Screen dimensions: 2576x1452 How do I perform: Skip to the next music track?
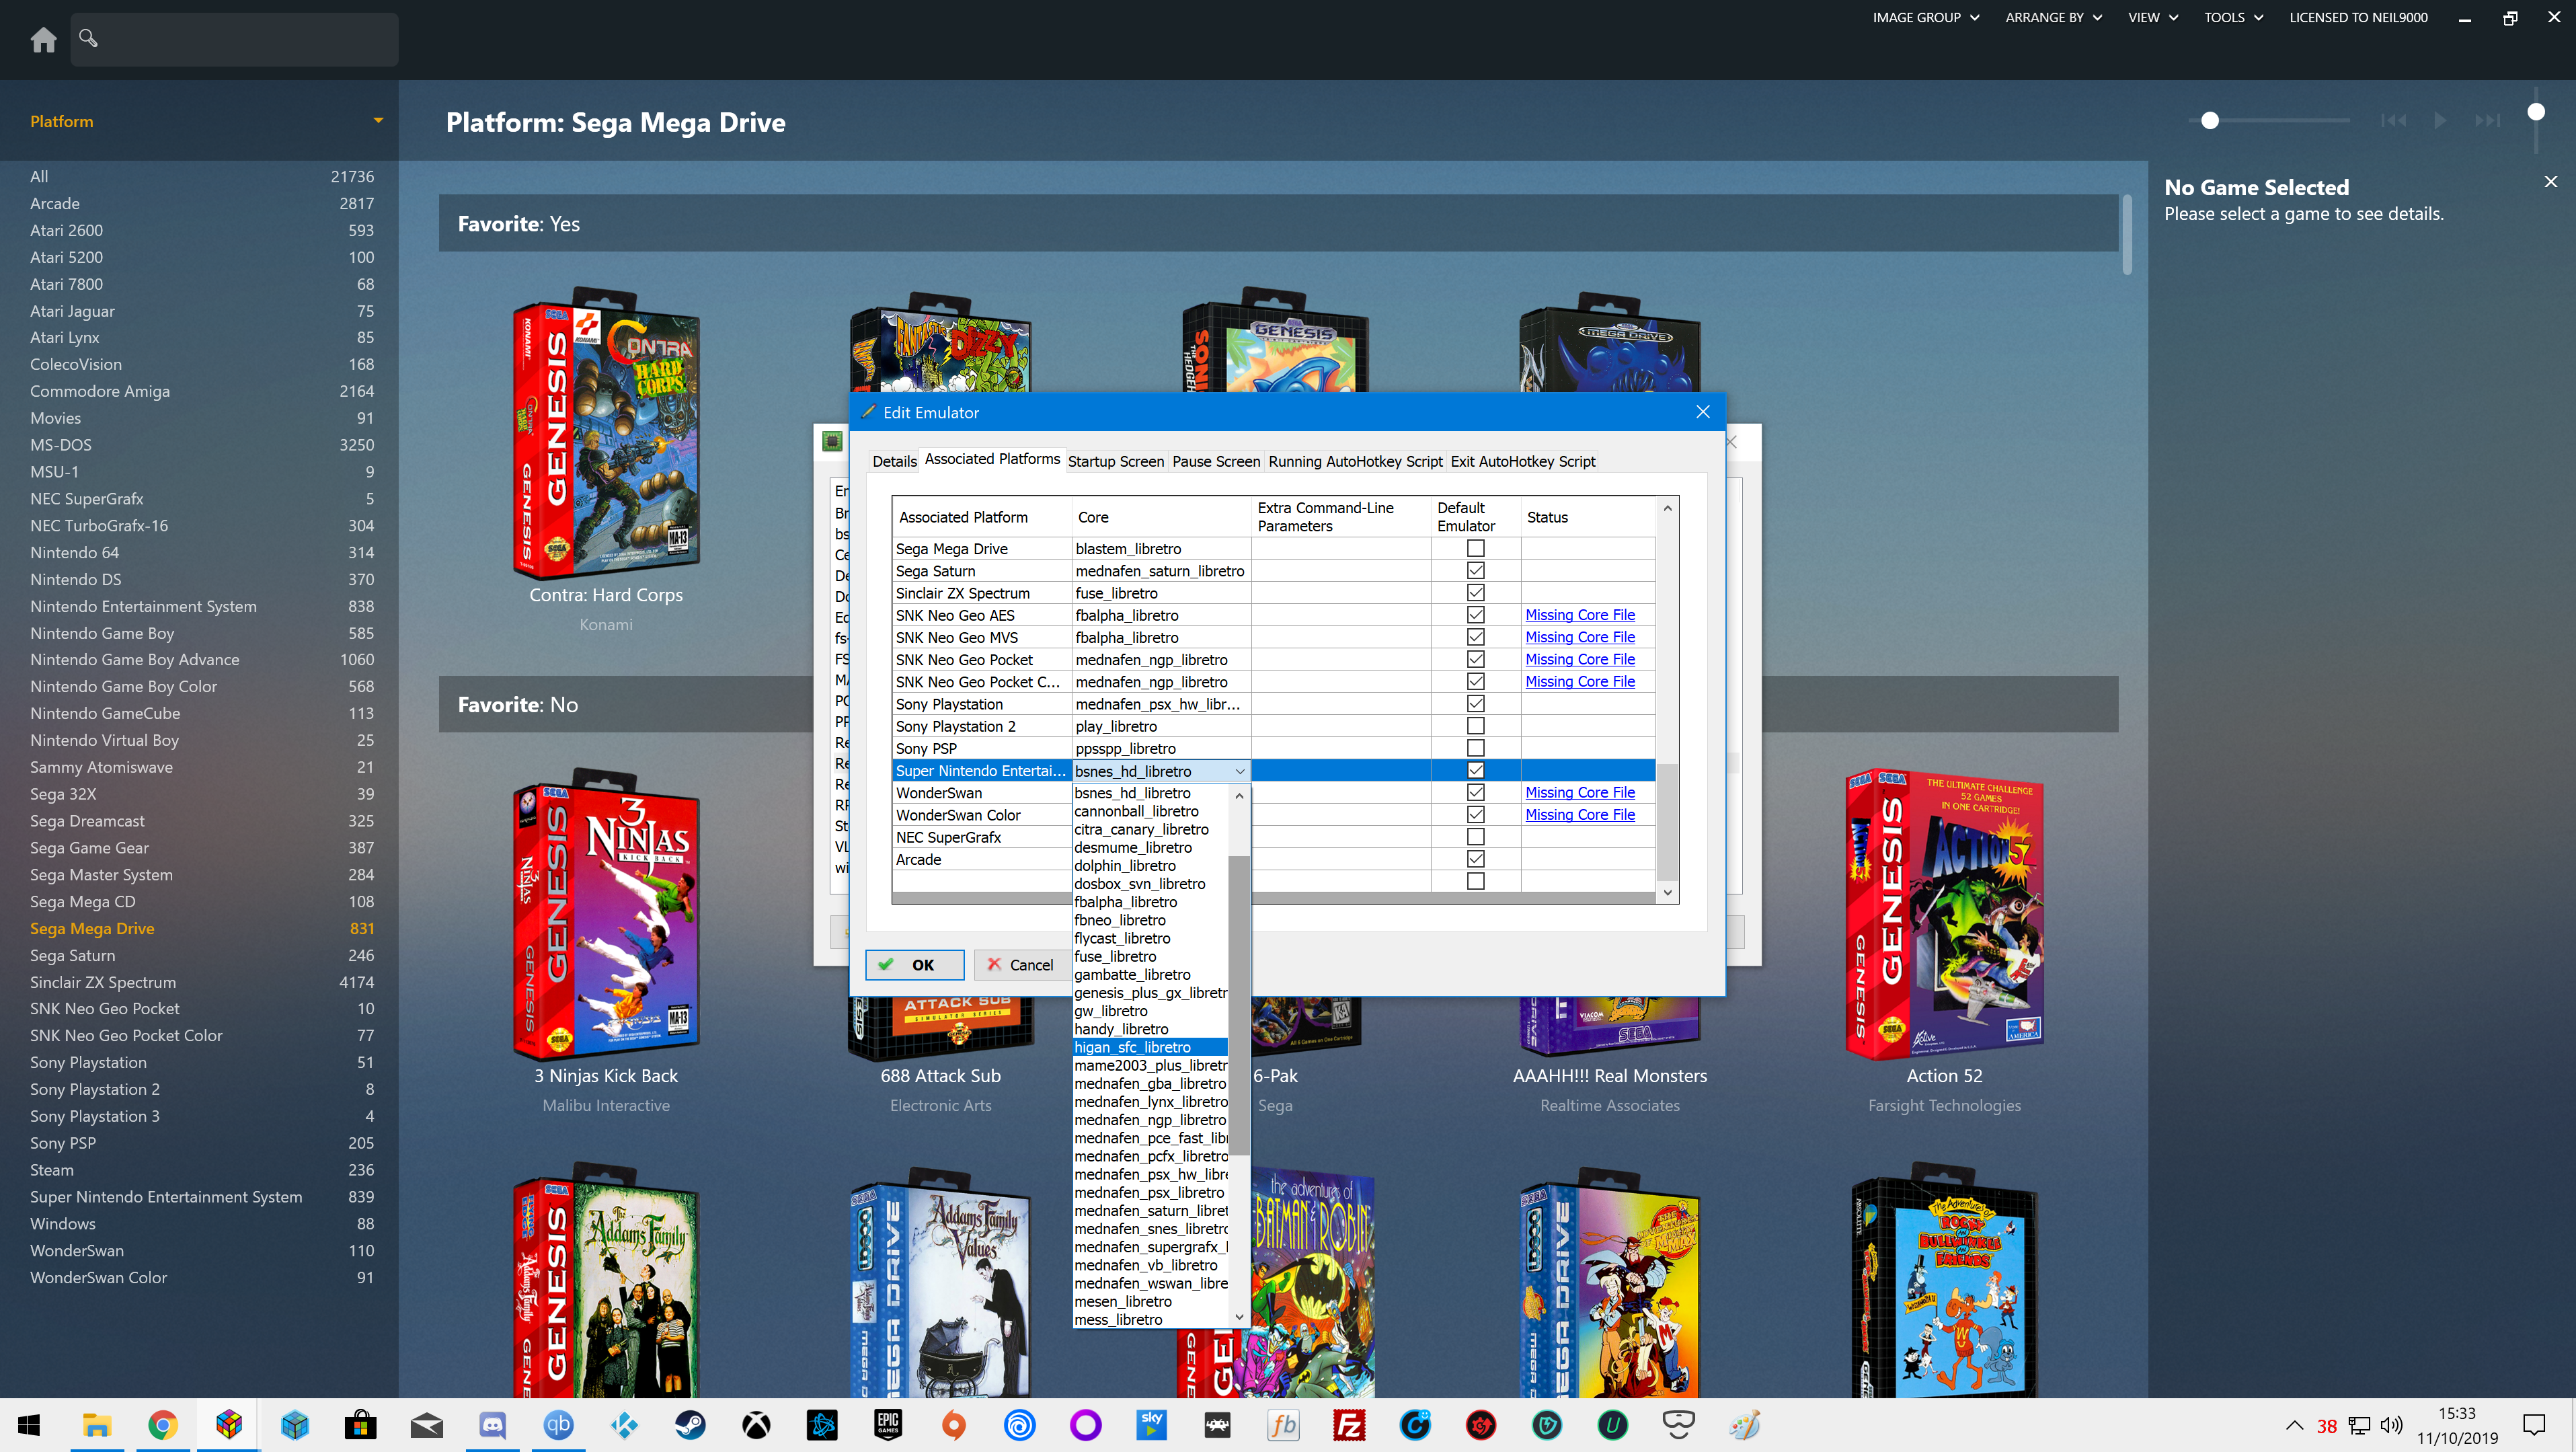[x=2487, y=121]
